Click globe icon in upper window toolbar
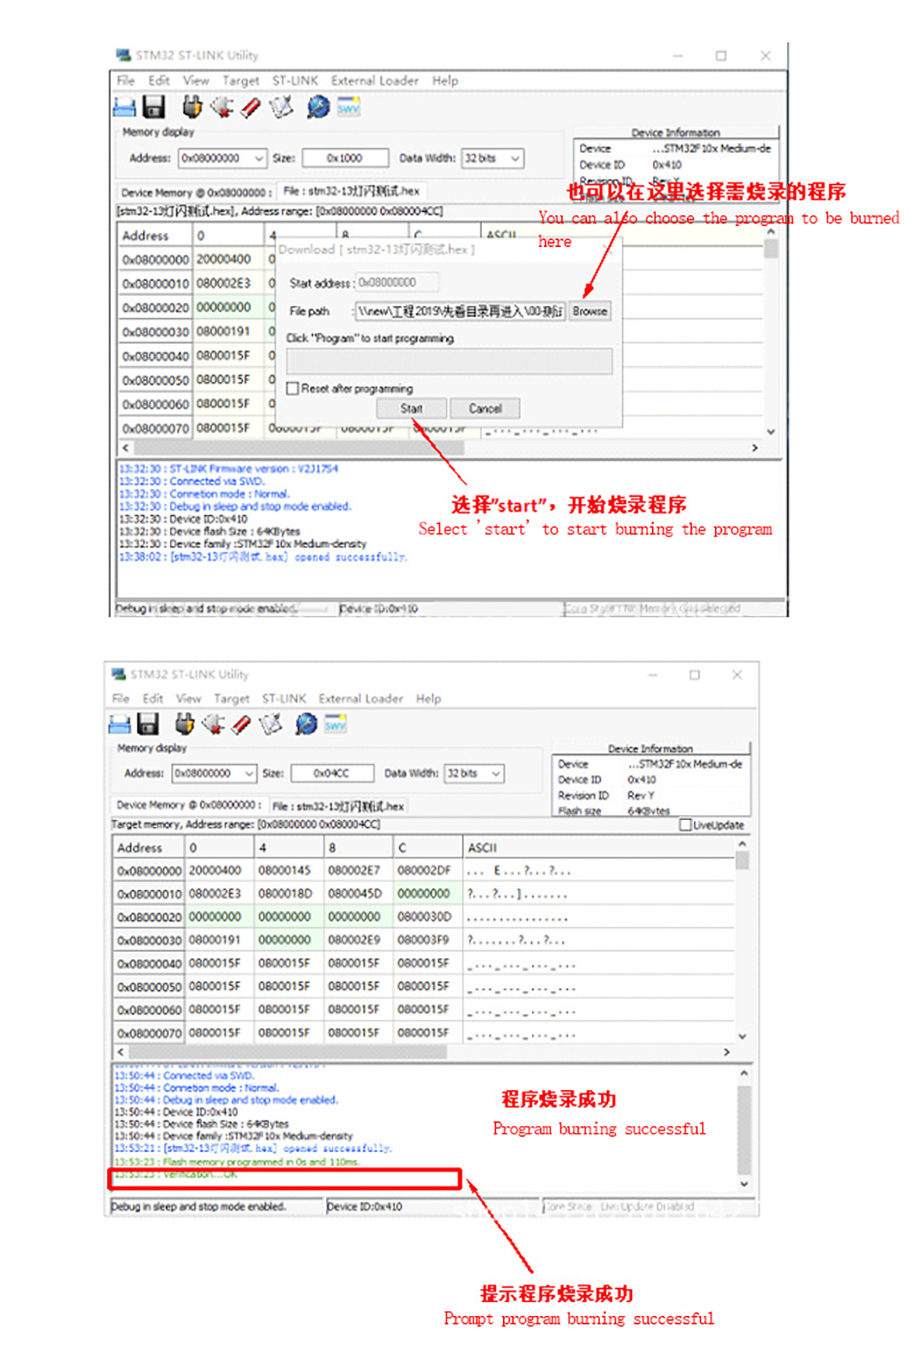The height and width of the screenshot is (1351, 920). (x=318, y=107)
